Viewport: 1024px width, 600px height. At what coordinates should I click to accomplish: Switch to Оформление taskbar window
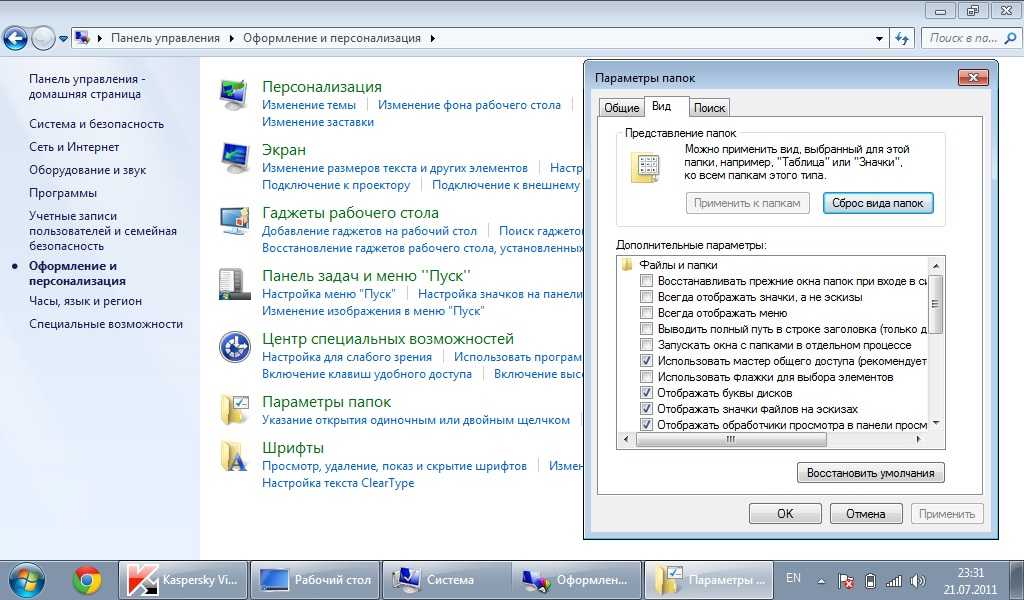tap(577, 580)
